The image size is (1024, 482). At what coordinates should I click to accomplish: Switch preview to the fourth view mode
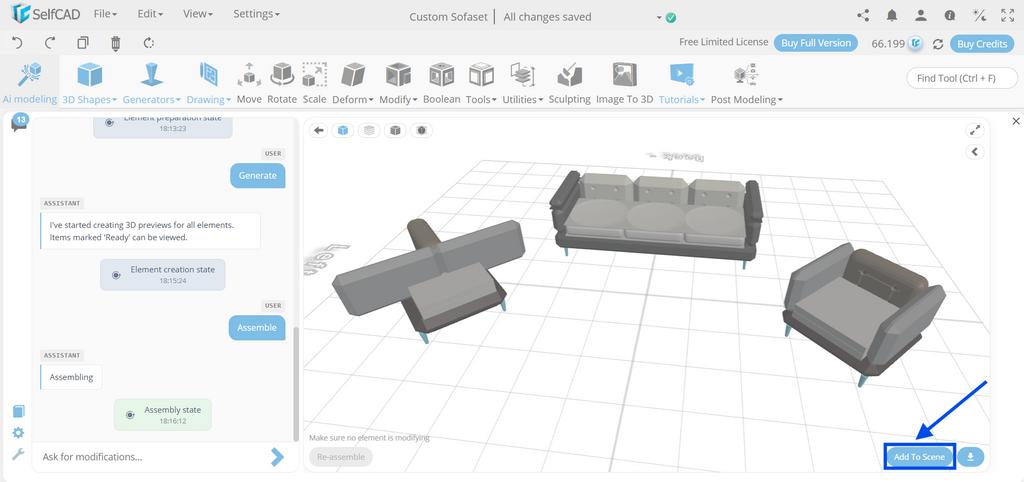[421, 131]
